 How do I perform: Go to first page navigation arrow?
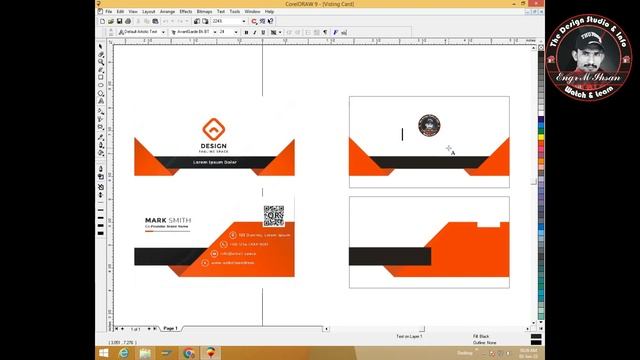tap(117, 328)
